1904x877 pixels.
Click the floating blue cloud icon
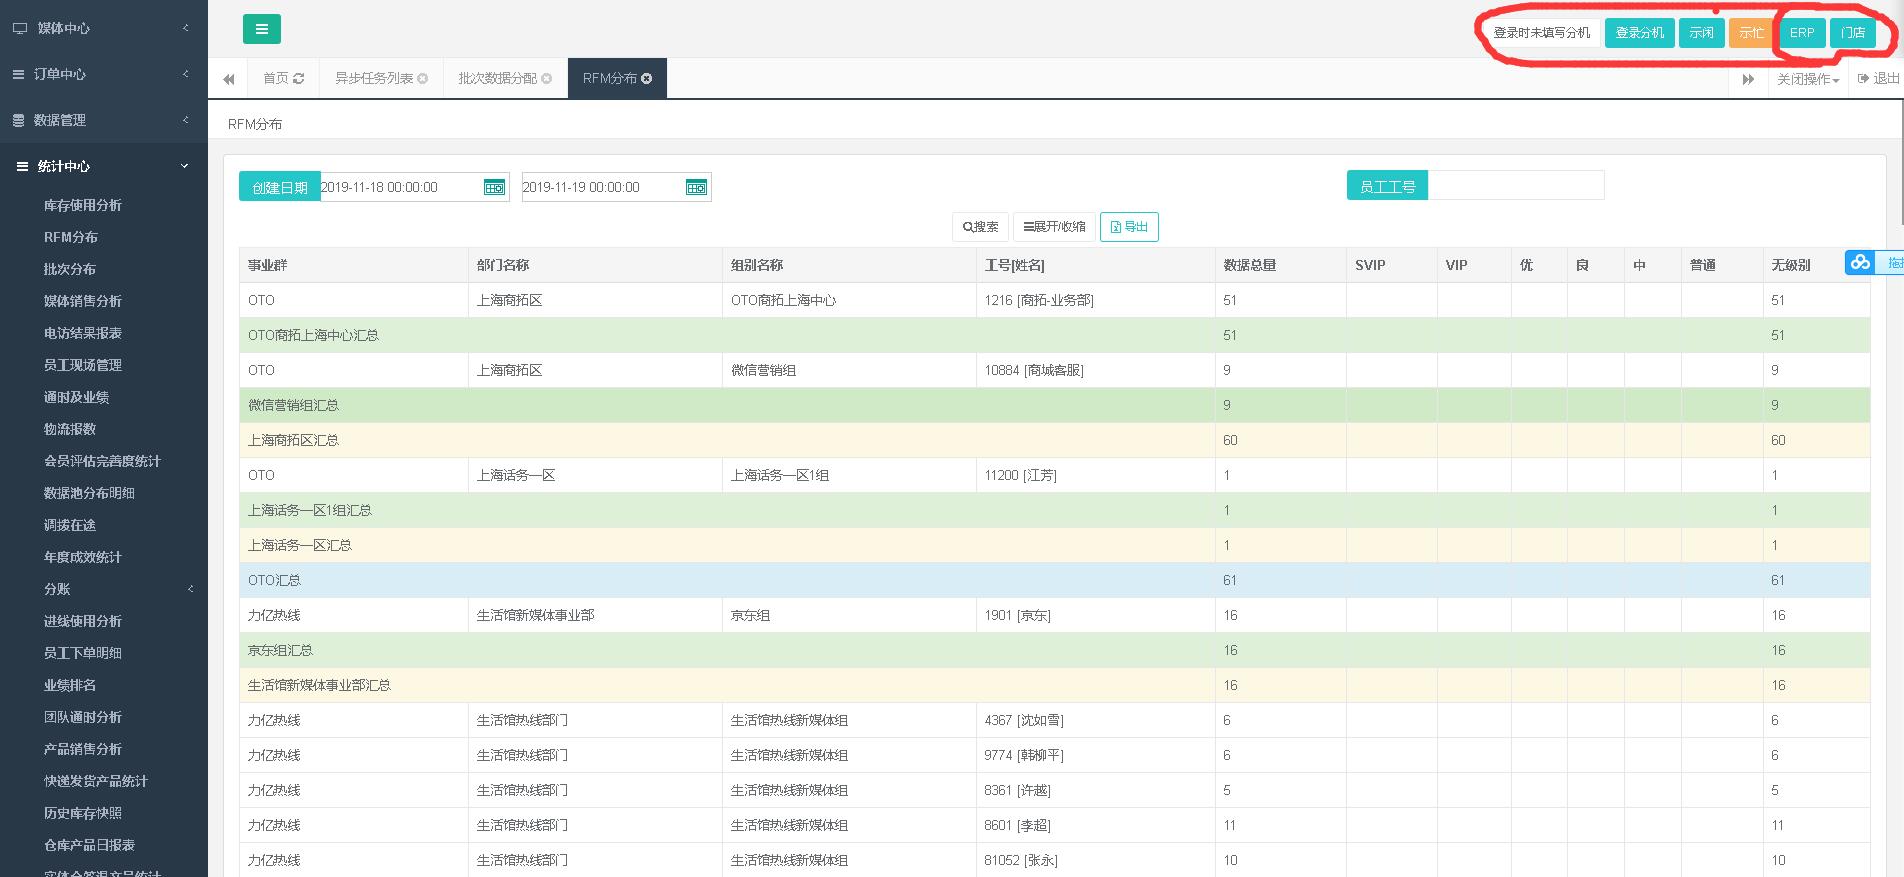pos(1860,263)
